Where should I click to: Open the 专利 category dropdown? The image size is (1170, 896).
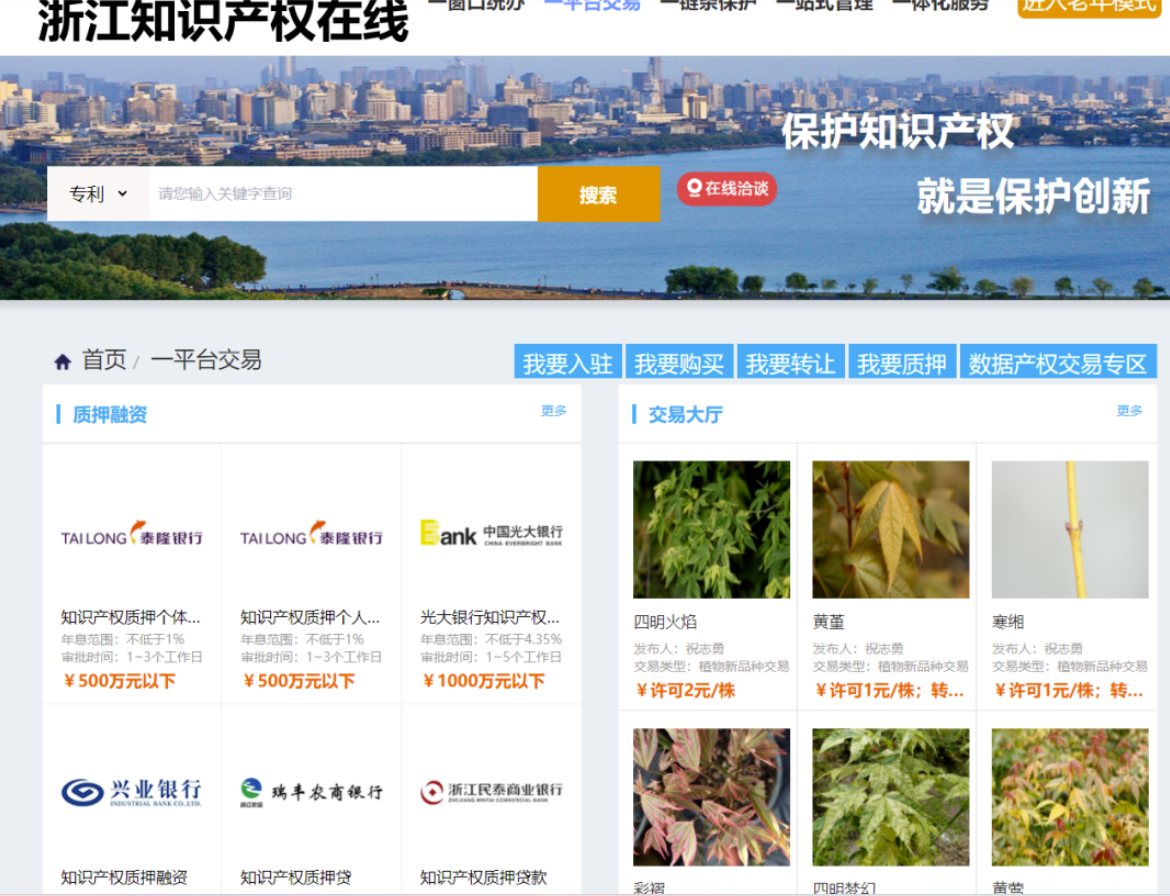click(98, 194)
